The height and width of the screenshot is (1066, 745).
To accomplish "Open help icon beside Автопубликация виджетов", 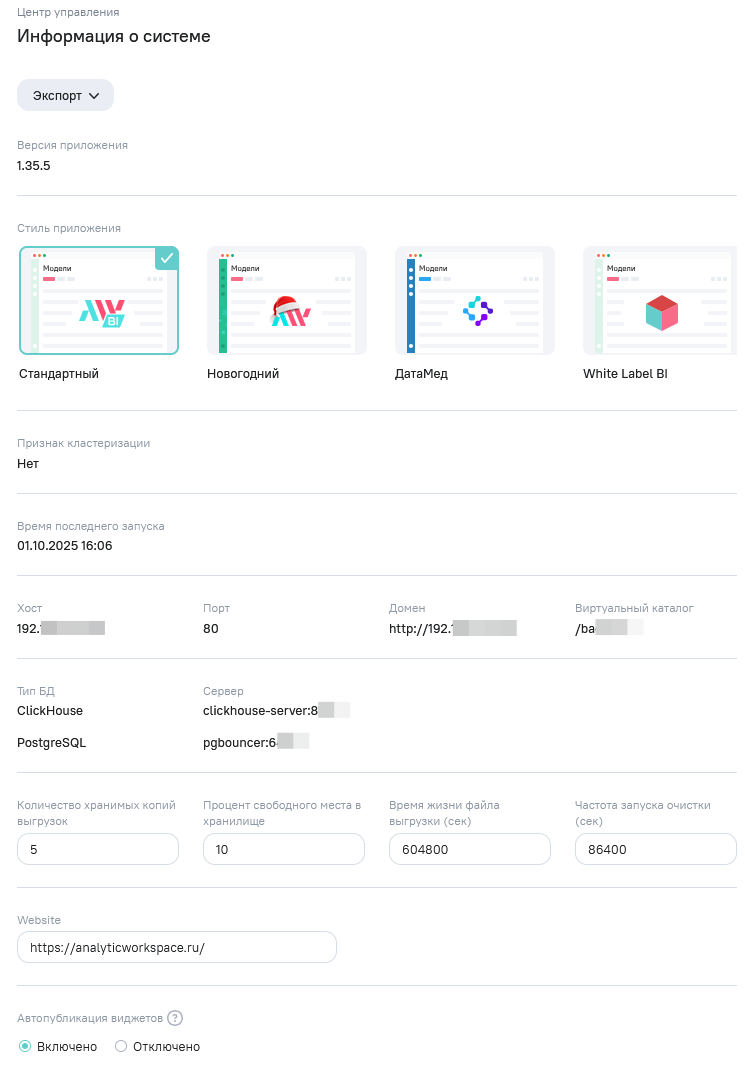I will click(175, 1018).
